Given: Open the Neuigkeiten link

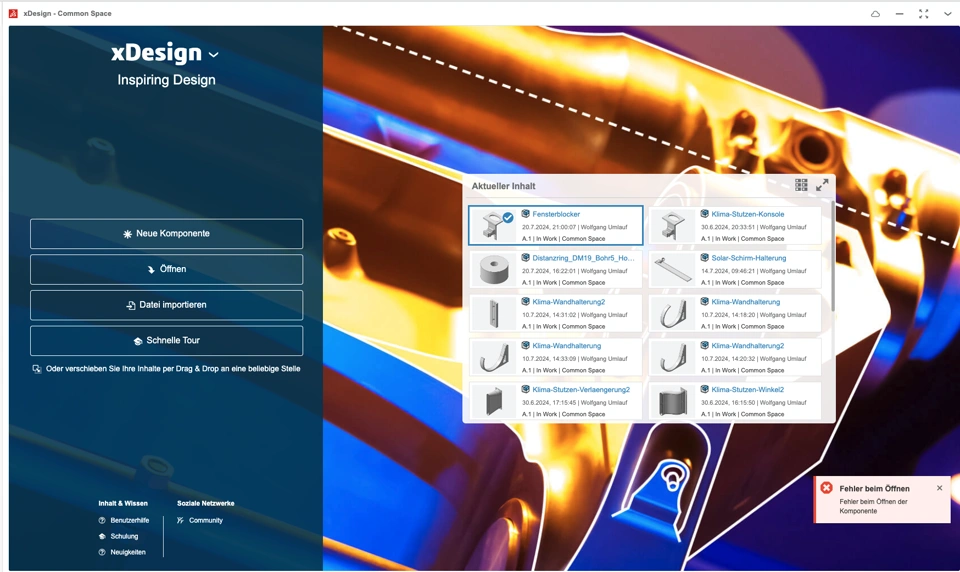Looking at the screenshot, I should click(x=128, y=552).
